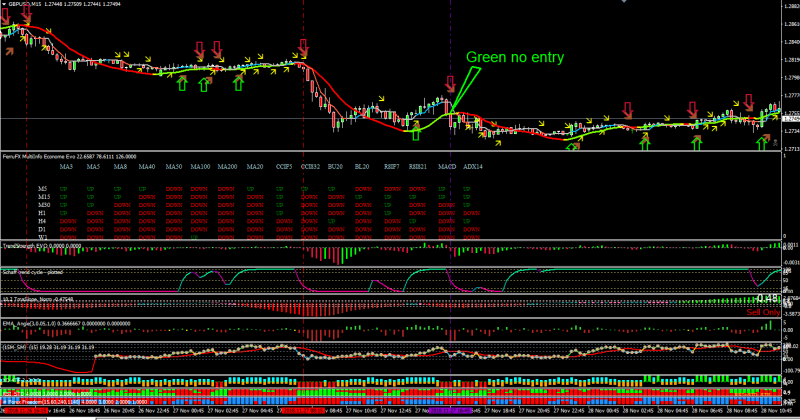Click the H4 BU20 green UP cell
This screenshot has height=420, width=800.
pyautogui.click(x=331, y=221)
